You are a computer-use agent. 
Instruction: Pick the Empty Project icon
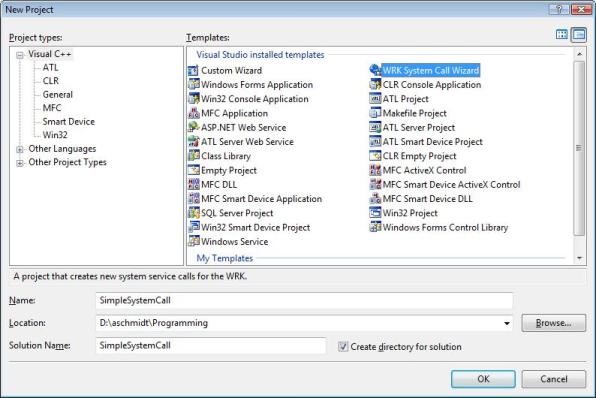point(193,170)
